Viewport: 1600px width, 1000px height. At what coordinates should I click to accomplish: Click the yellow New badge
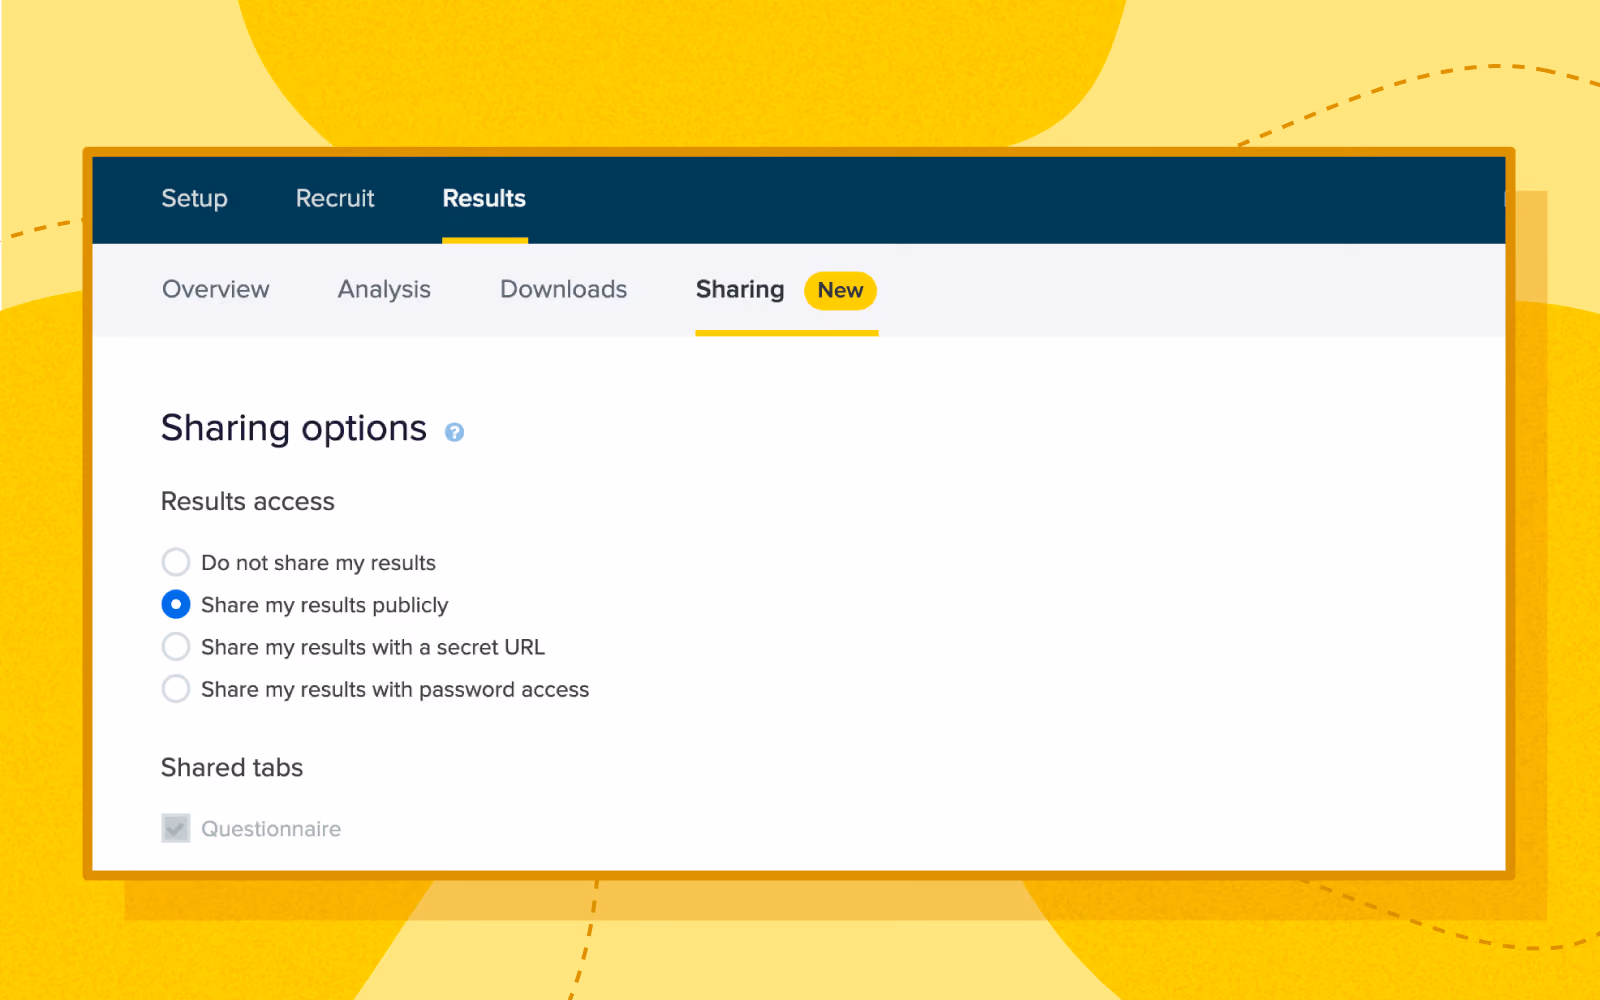[840, 290]
